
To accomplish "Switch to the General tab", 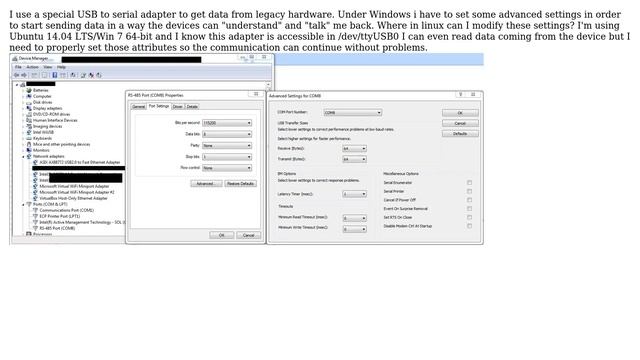I will (138, 107).
